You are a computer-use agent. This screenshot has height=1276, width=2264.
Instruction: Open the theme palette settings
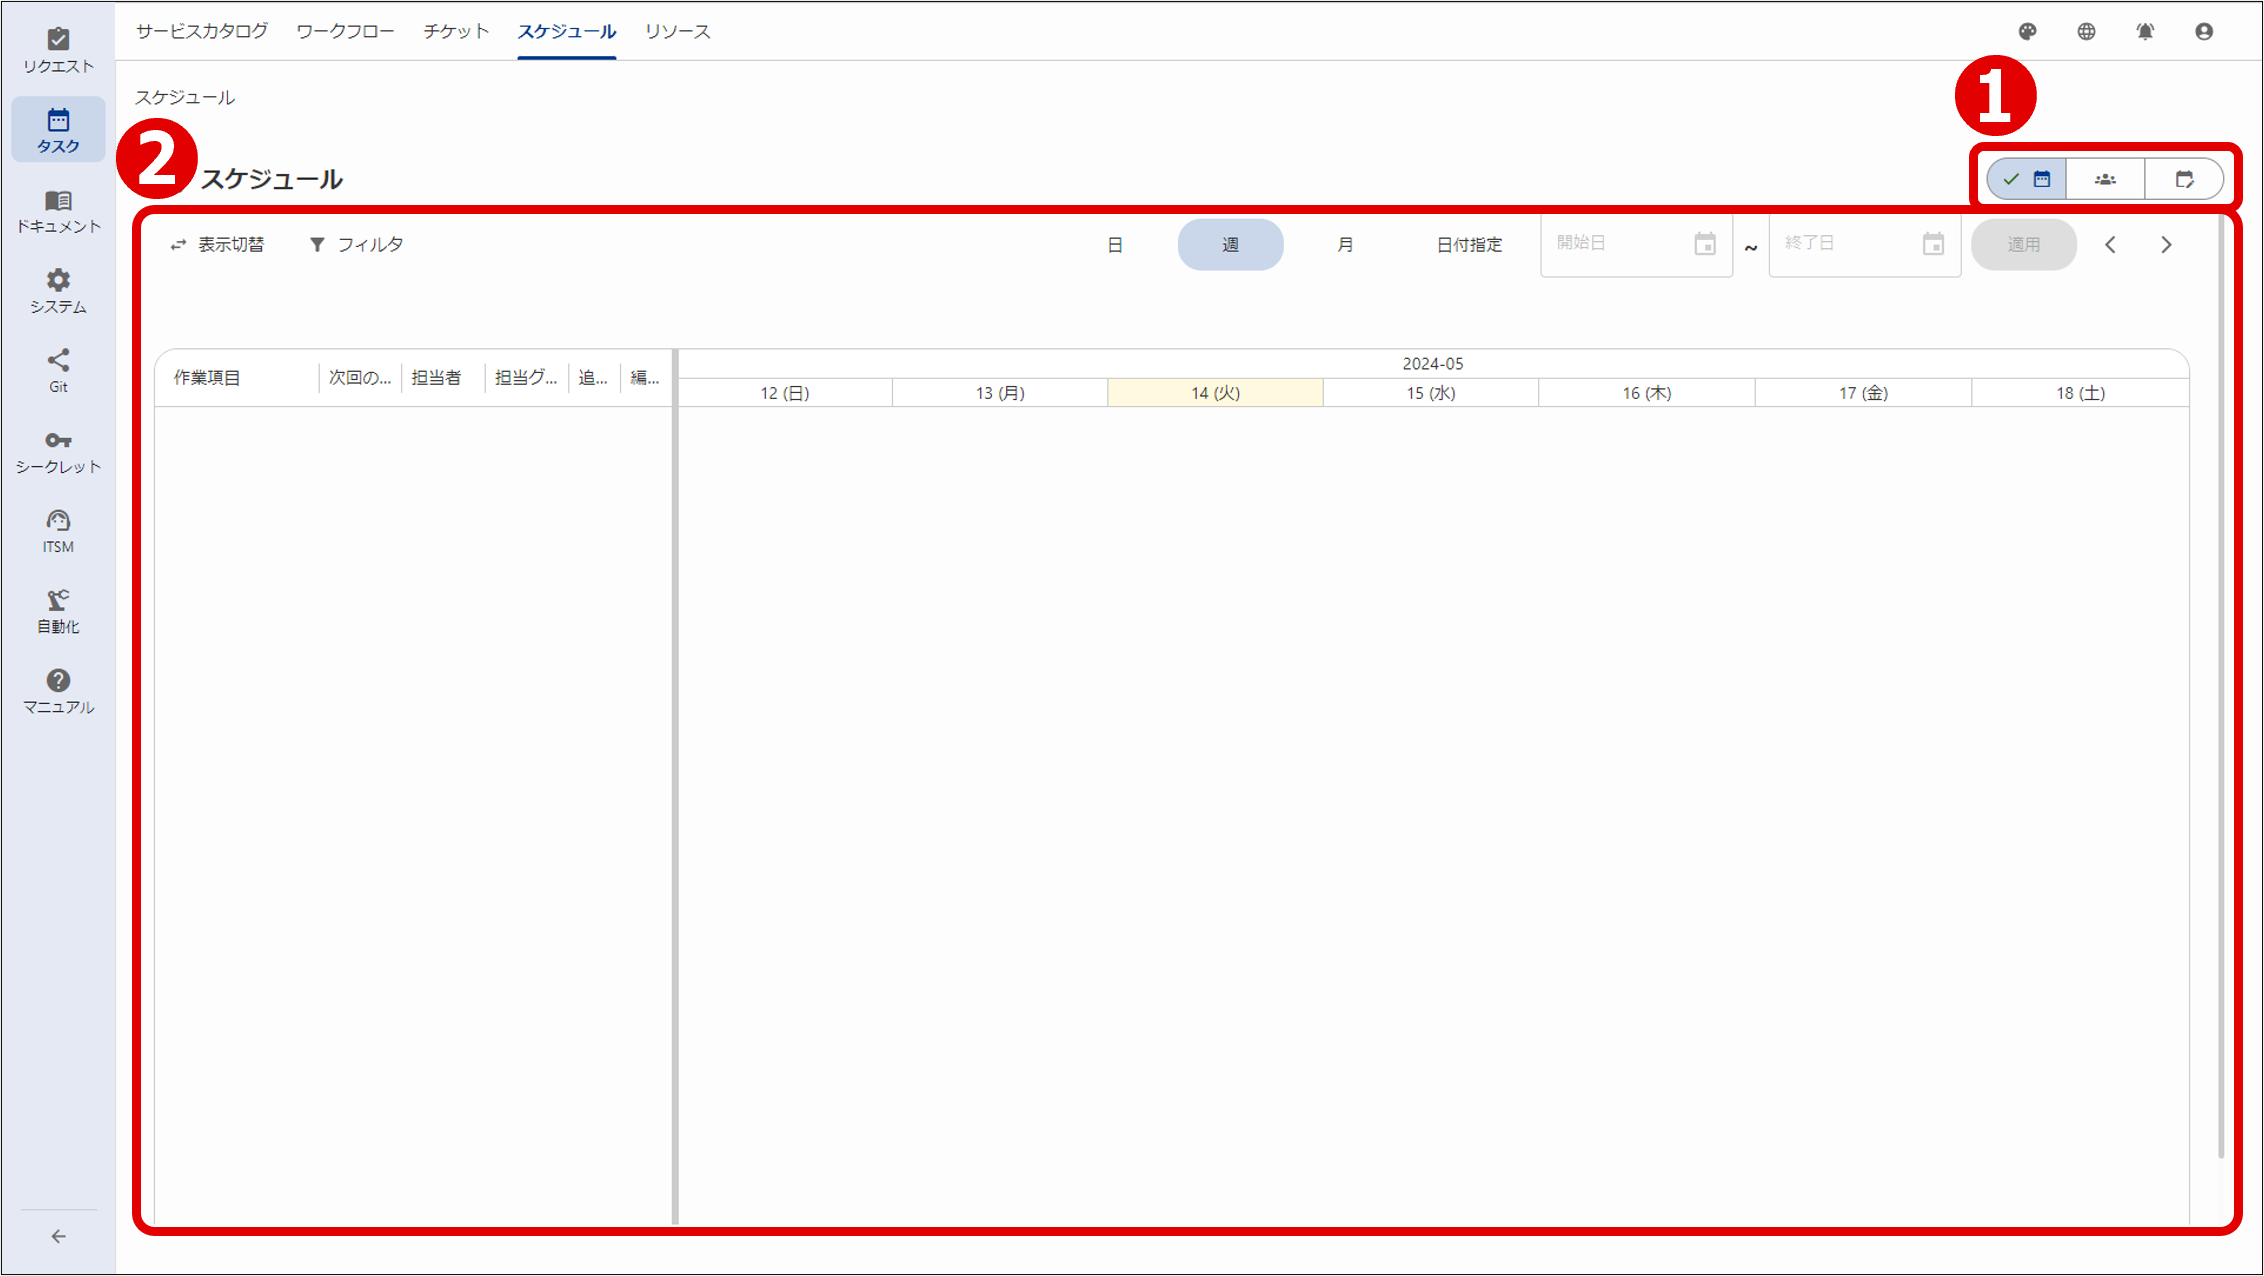point(2028,31)
